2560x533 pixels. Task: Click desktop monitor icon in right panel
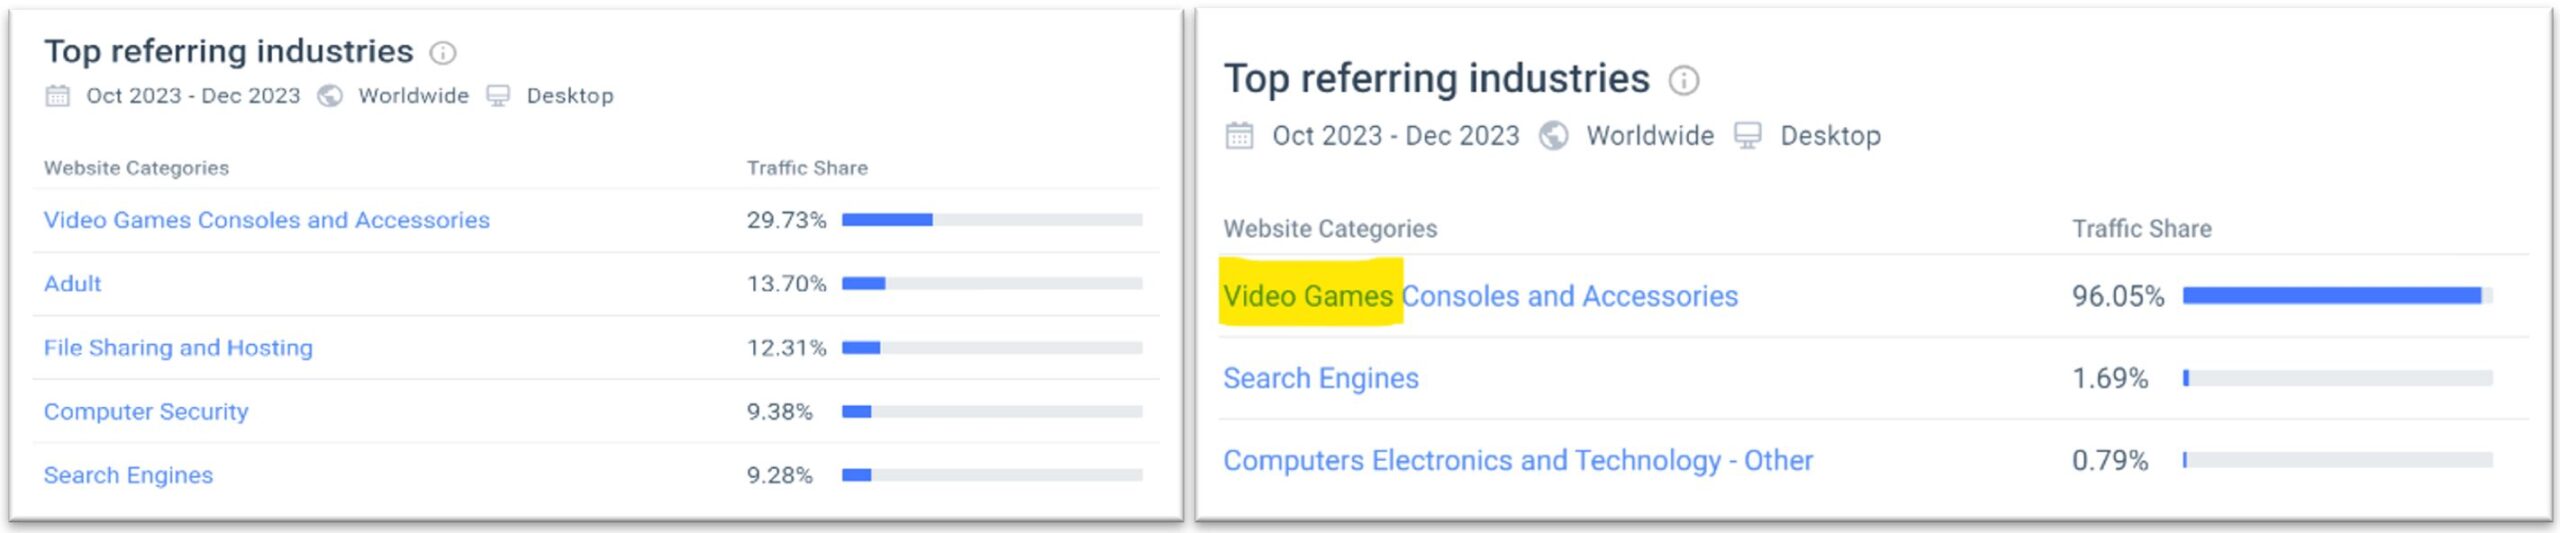[x=1747, y=135]
